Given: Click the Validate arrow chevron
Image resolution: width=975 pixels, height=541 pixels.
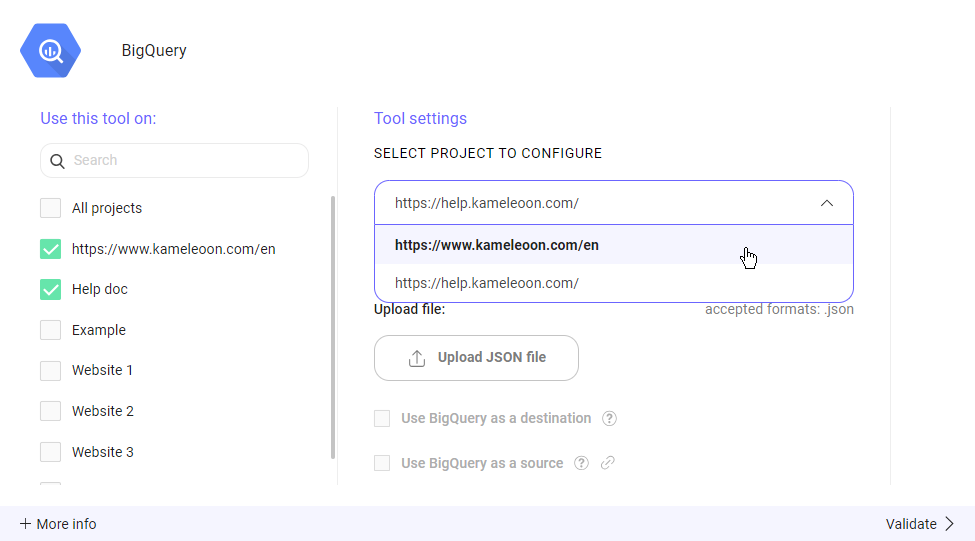Looking at the screenshot, I should [950, 524].
